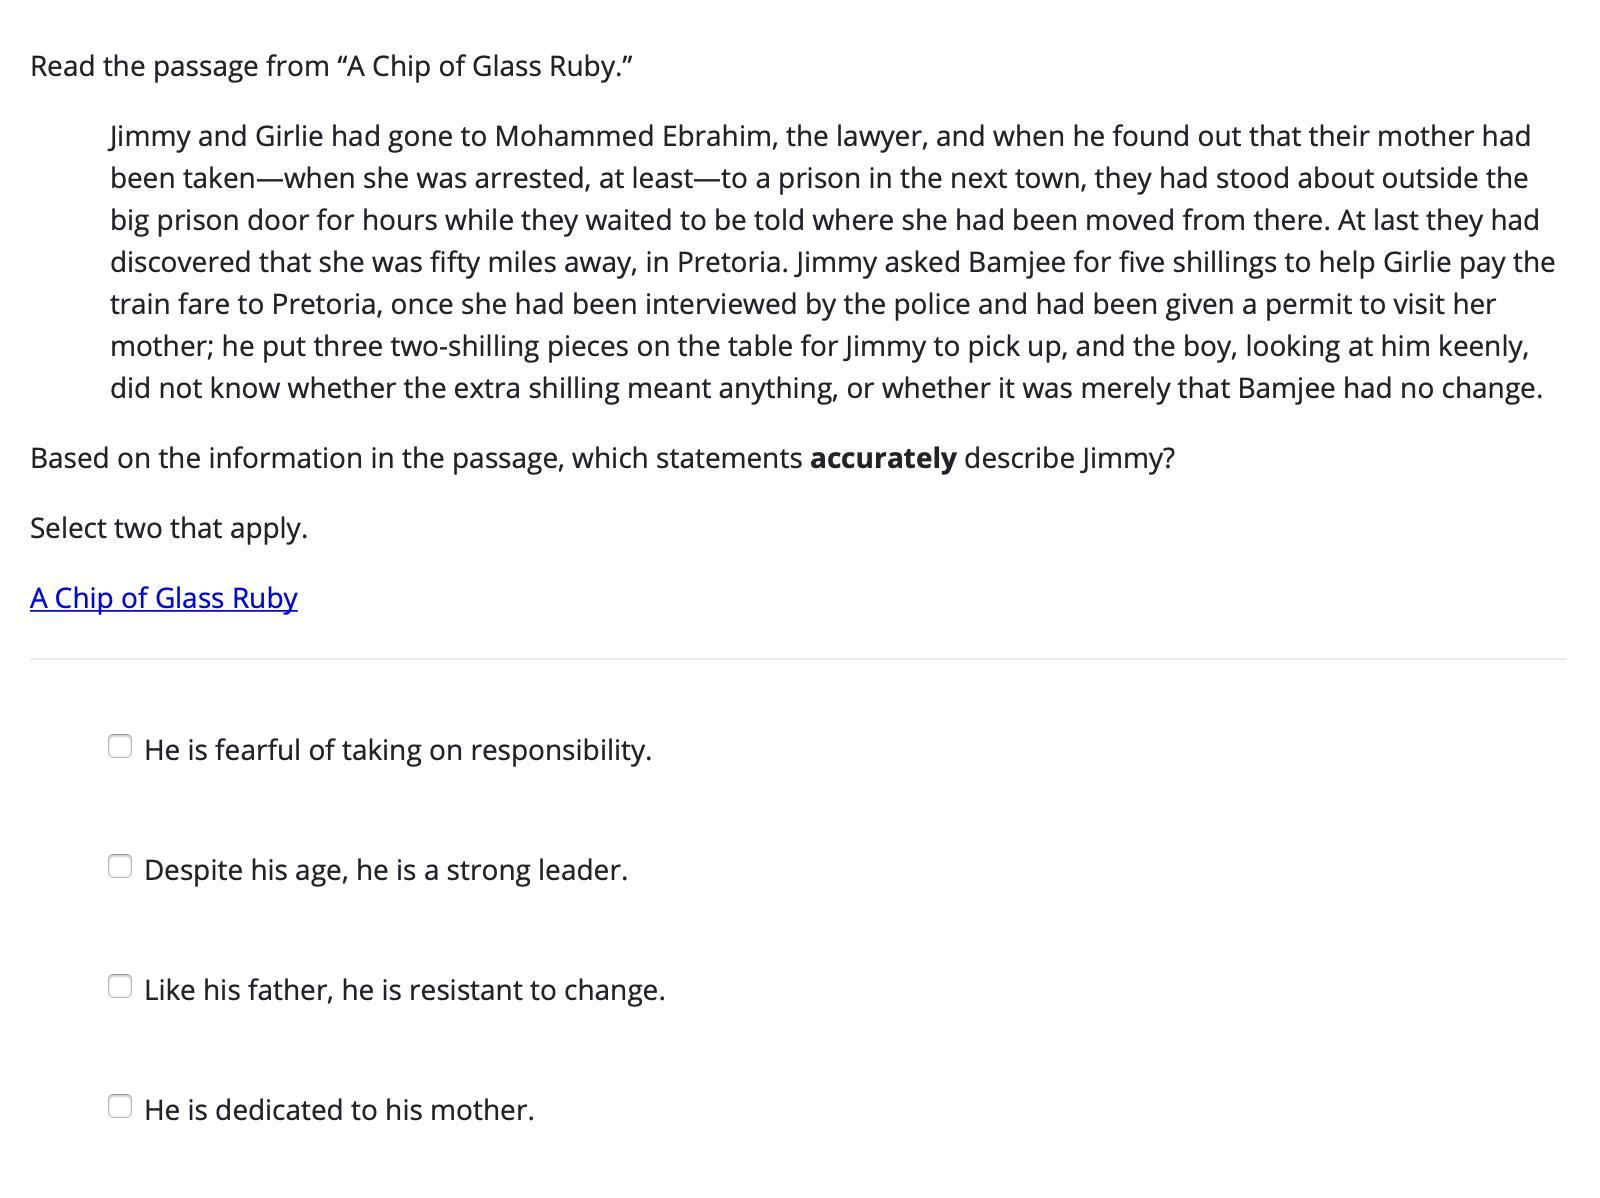Click the answer text 'He is dedicated to his mother.'
Image resolution: width=1600 pixels, height=1198 pixels.
[x=339, y=1110]
